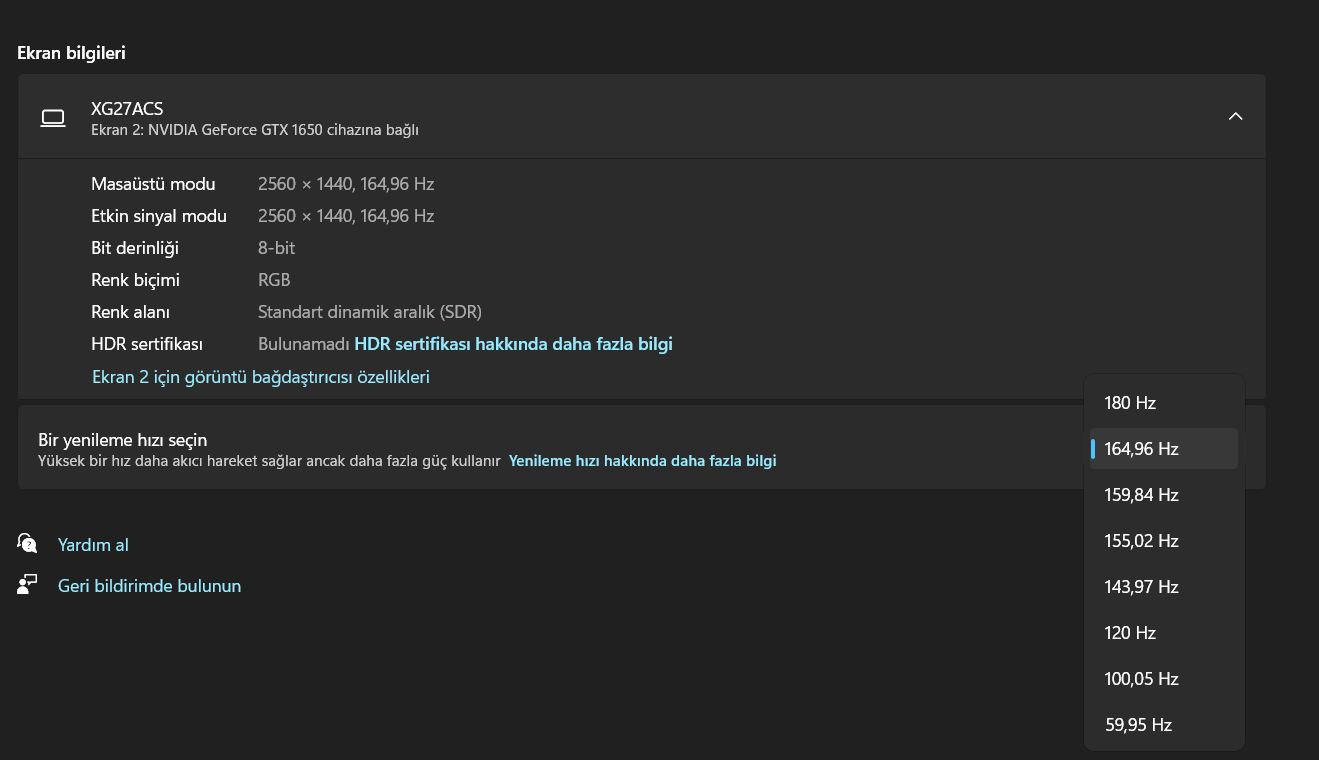Open HDR sertifikası hakkında daha fazla bilgi link
The height and width of the screenshot is (760, 1319).
click(x=513, y=344)
